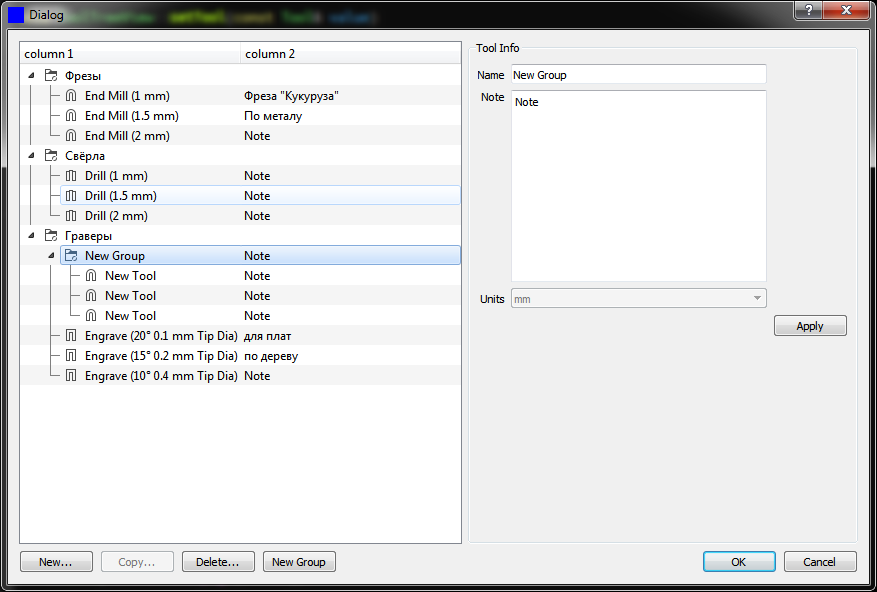877x592 pixels.
Task: Click the folder icon next to Граверы
Action: [51, 236]
